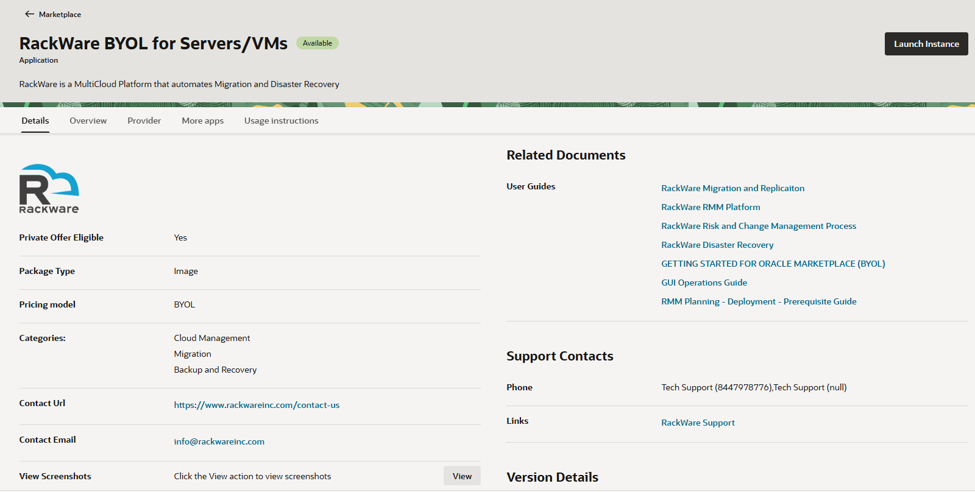Click the Package Type label
Screen dimensions: 975x492
click(47, 271)
